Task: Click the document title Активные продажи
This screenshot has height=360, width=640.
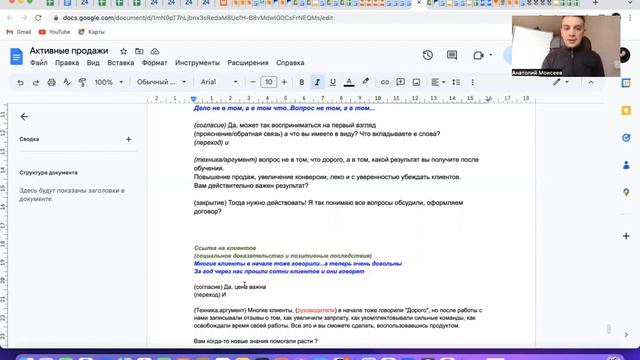Action: (x=69, y=51)
